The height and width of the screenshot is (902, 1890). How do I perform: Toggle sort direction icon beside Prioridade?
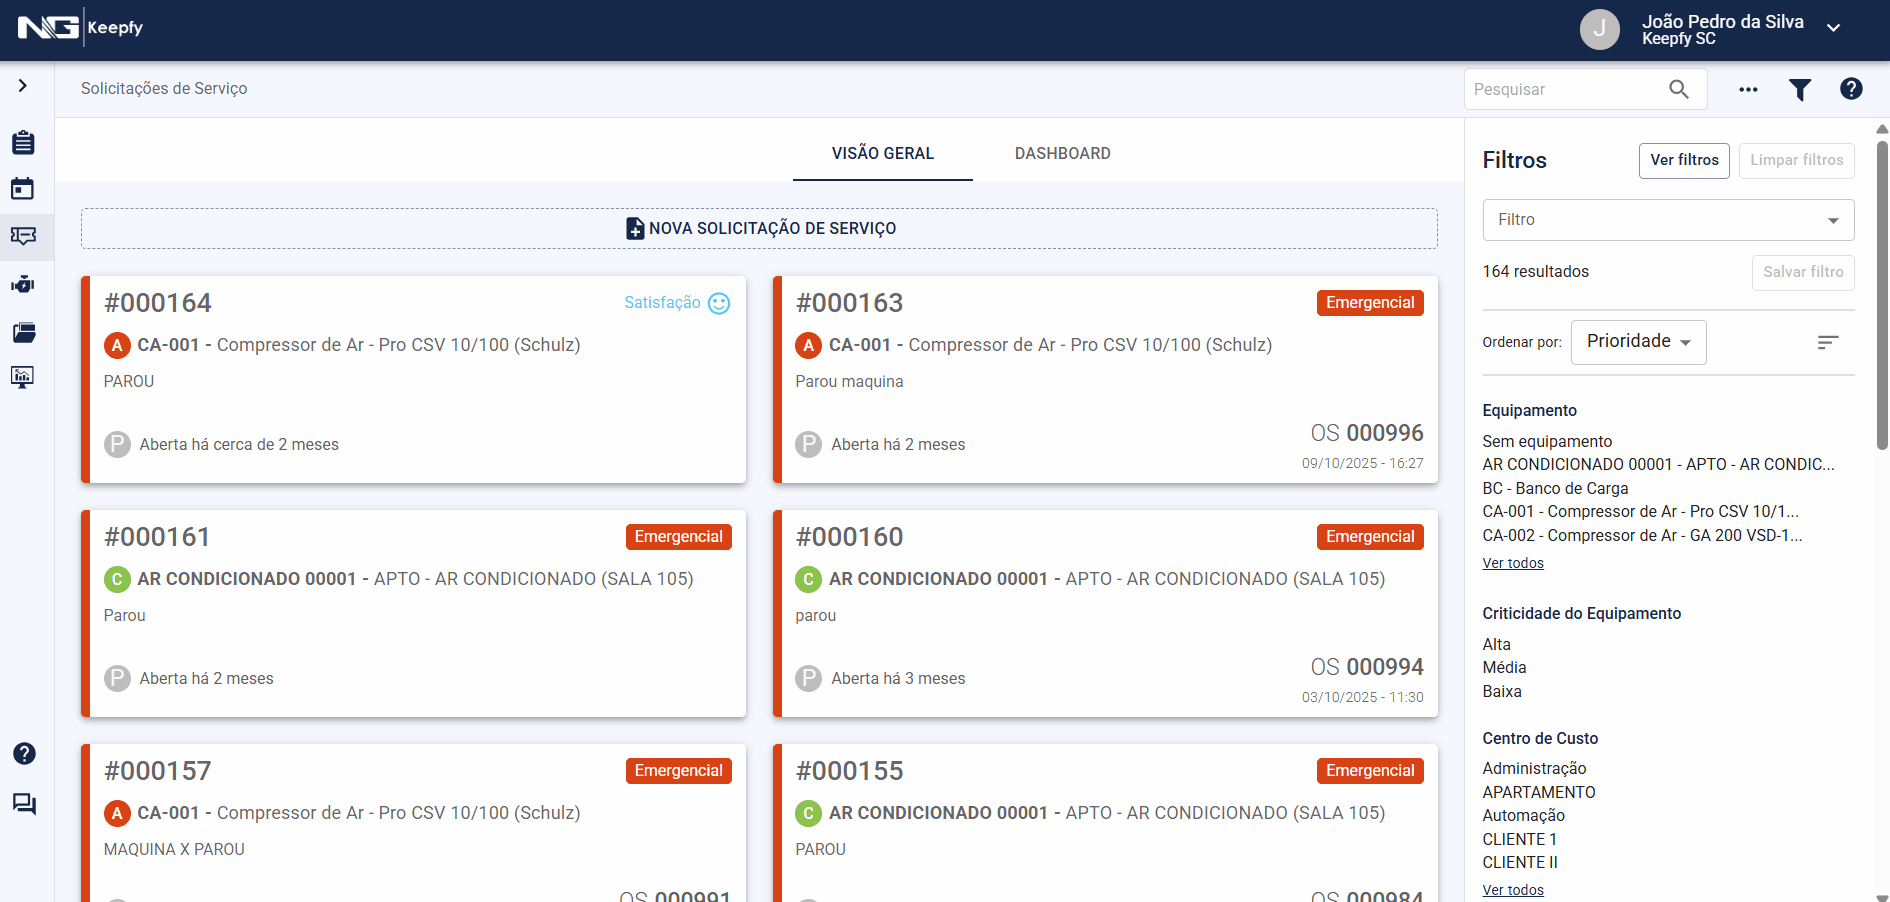[1827, 343]
